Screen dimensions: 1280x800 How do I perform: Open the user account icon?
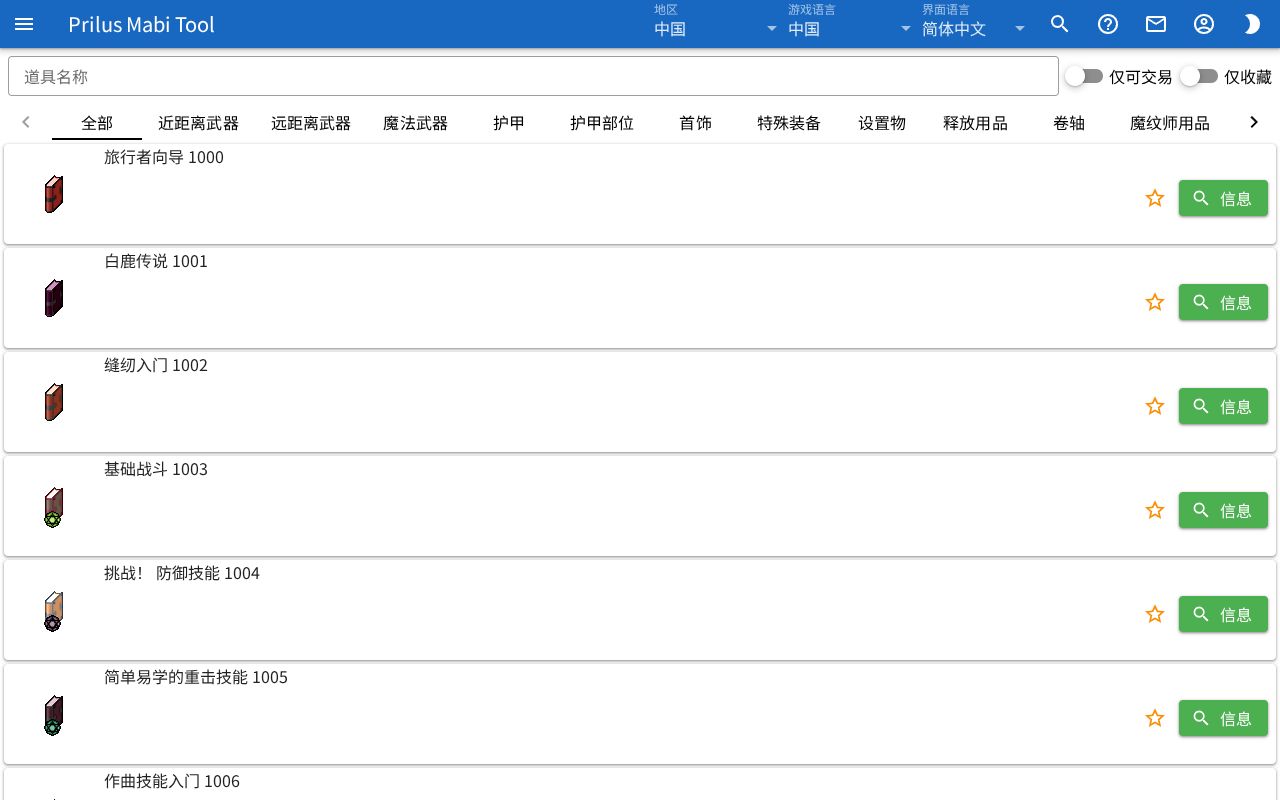pos(1204,24)
